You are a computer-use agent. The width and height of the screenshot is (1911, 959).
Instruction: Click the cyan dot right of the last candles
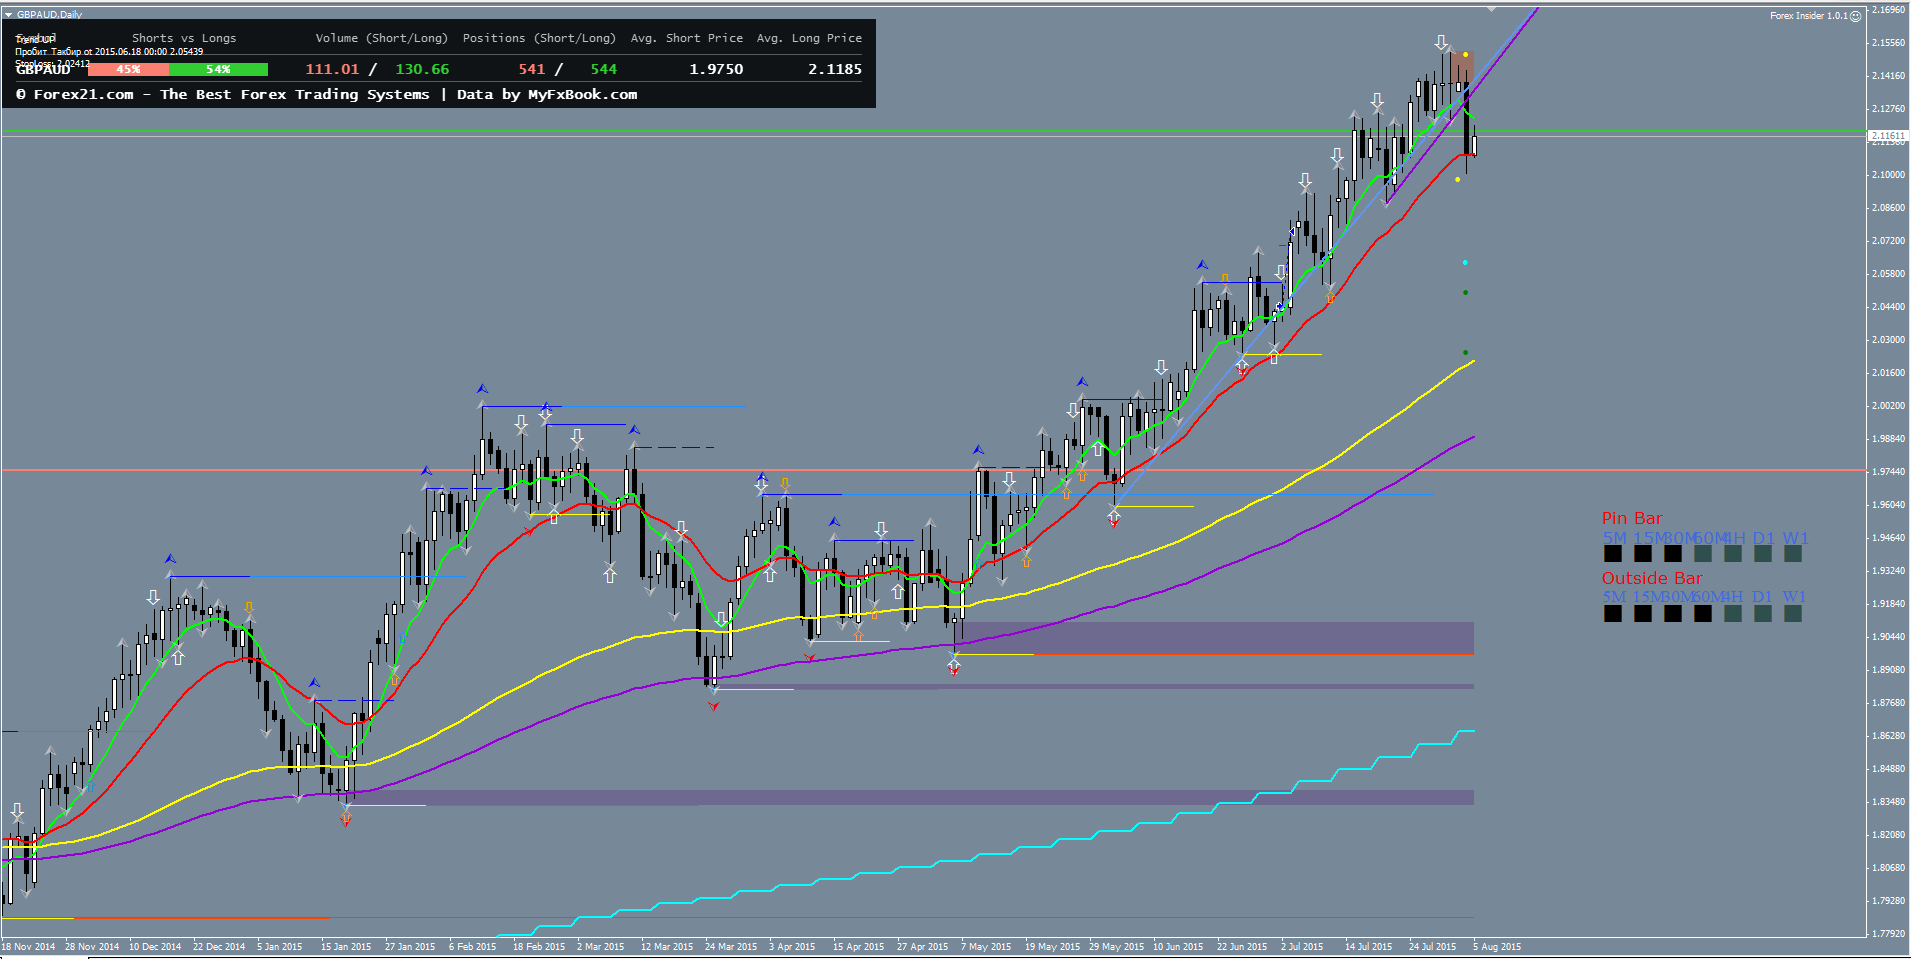coord(1465,263)
